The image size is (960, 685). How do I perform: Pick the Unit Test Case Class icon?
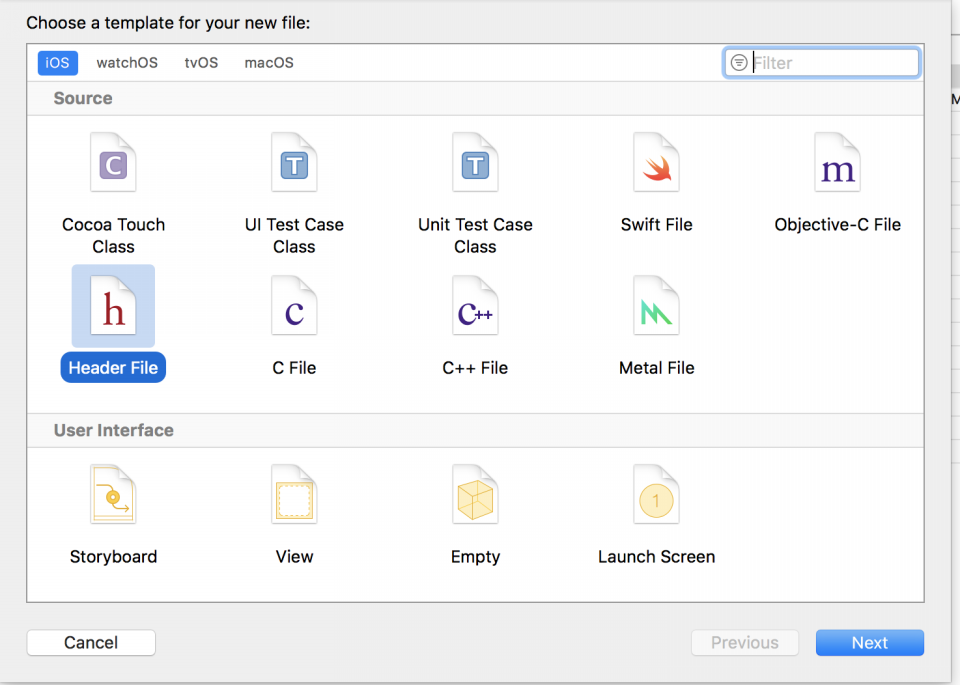pos(475,162)
